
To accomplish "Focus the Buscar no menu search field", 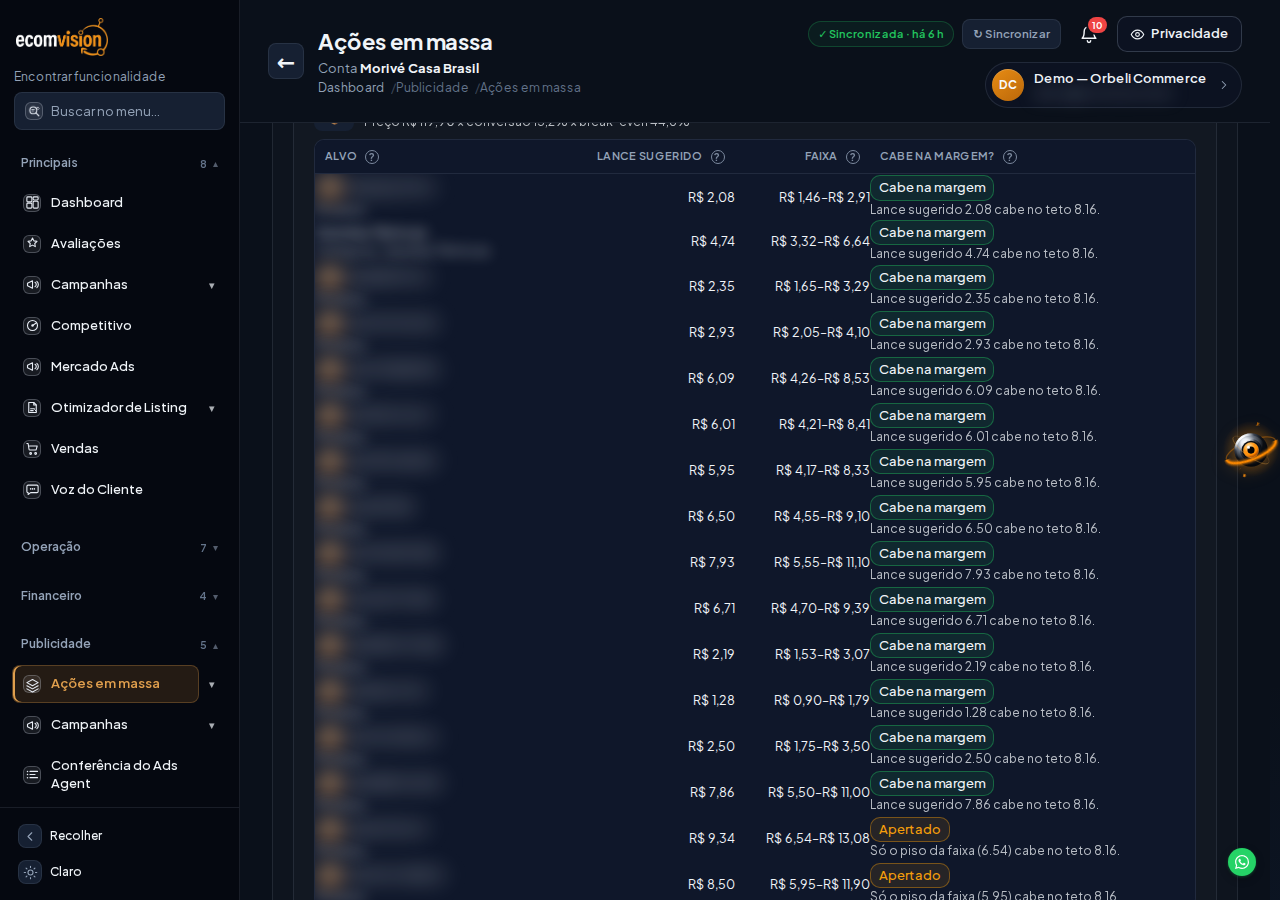I will (119, 111).
